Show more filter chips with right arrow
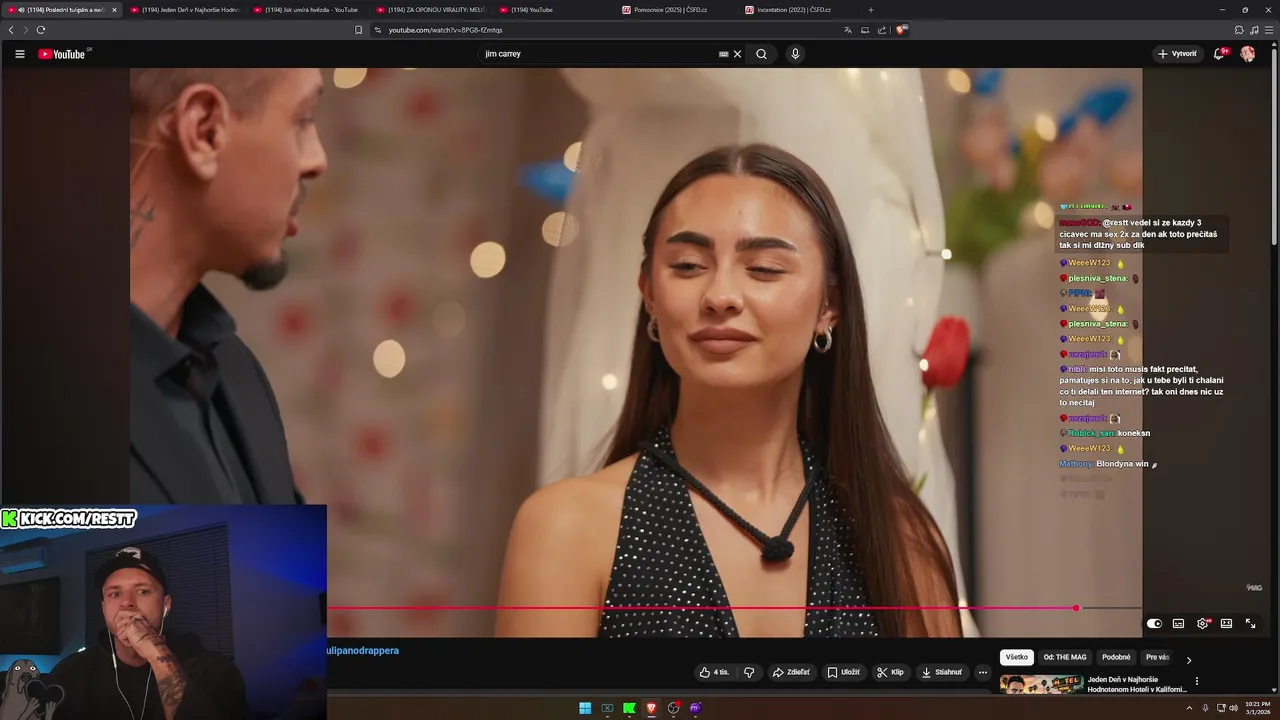Image resolution: width=1280 pixels, height=720 pixels. [x=1189, y=659]
